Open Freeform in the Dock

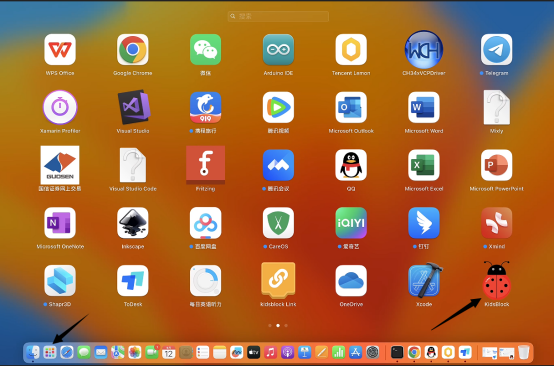(236, 352)
